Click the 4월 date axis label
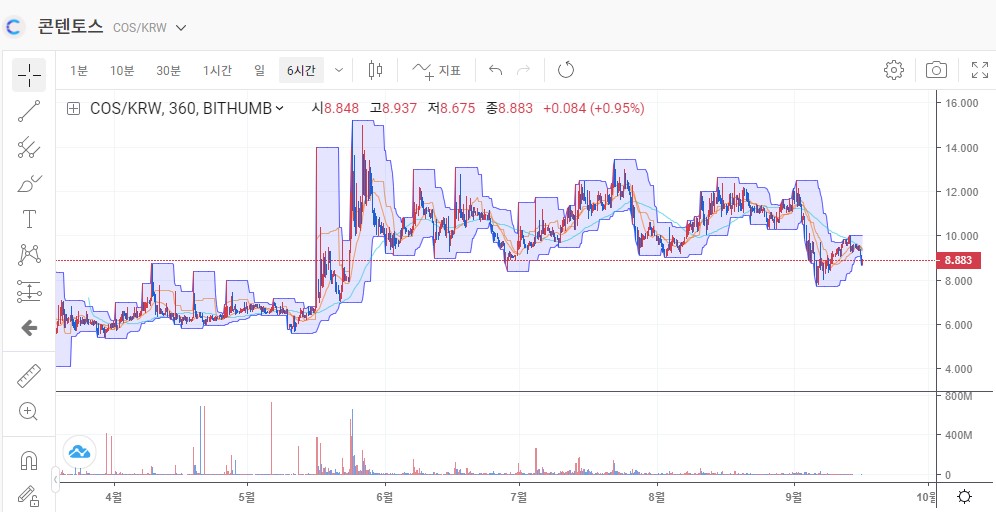This screenshot has height=512, width=996. [114, 495]
